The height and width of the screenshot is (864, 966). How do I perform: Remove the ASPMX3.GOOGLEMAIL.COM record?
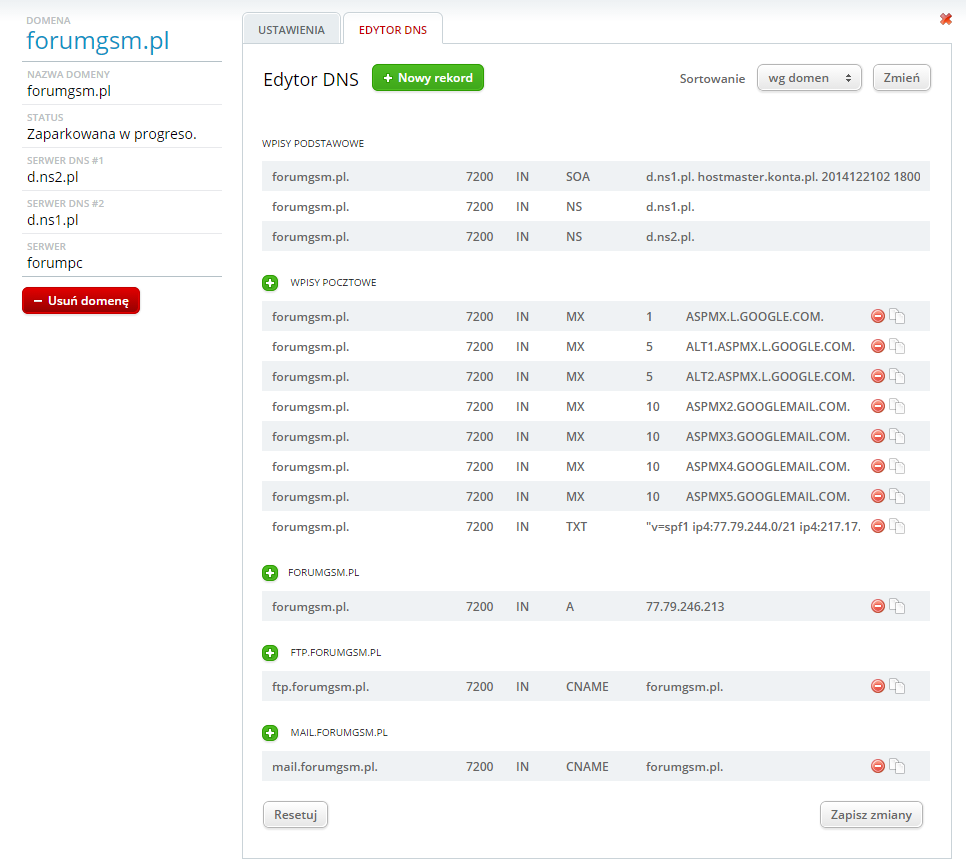pos(878,436)
